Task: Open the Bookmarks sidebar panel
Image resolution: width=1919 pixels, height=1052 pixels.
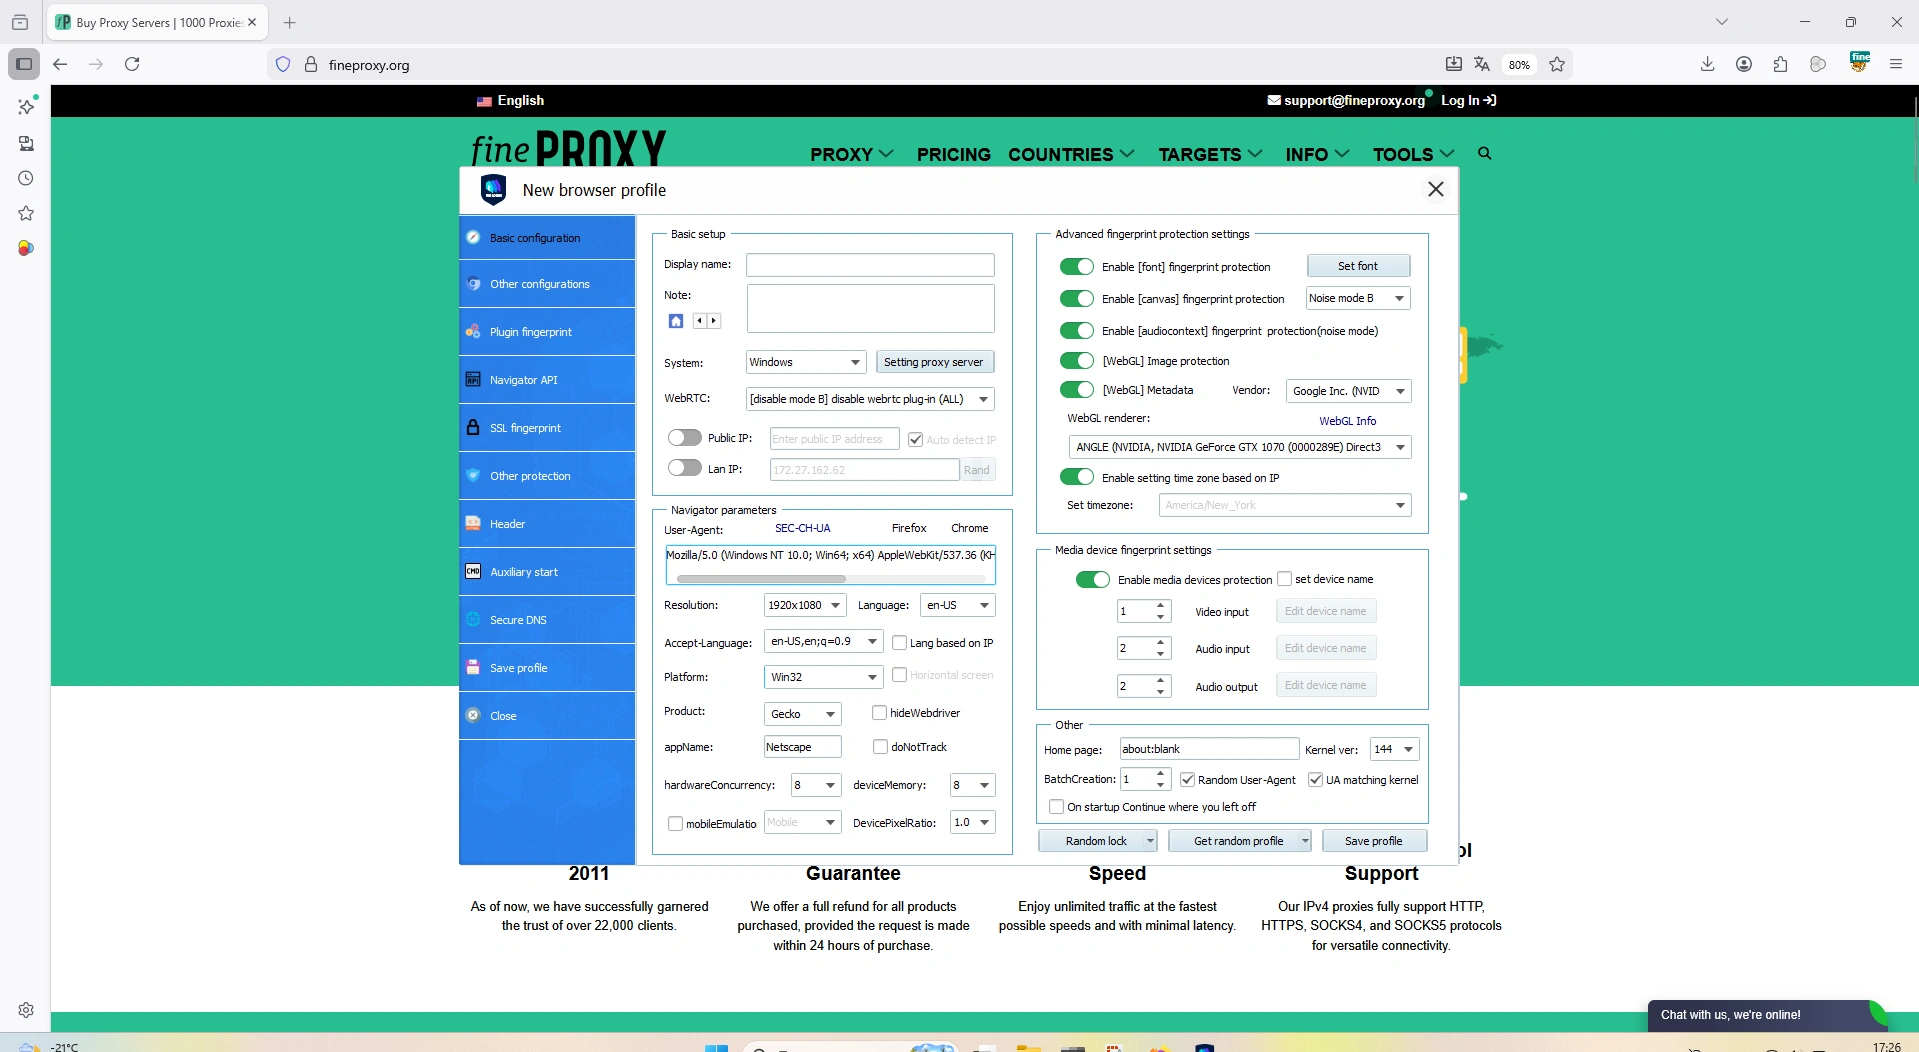Action: pyautogui.click(x=26, y=213)
